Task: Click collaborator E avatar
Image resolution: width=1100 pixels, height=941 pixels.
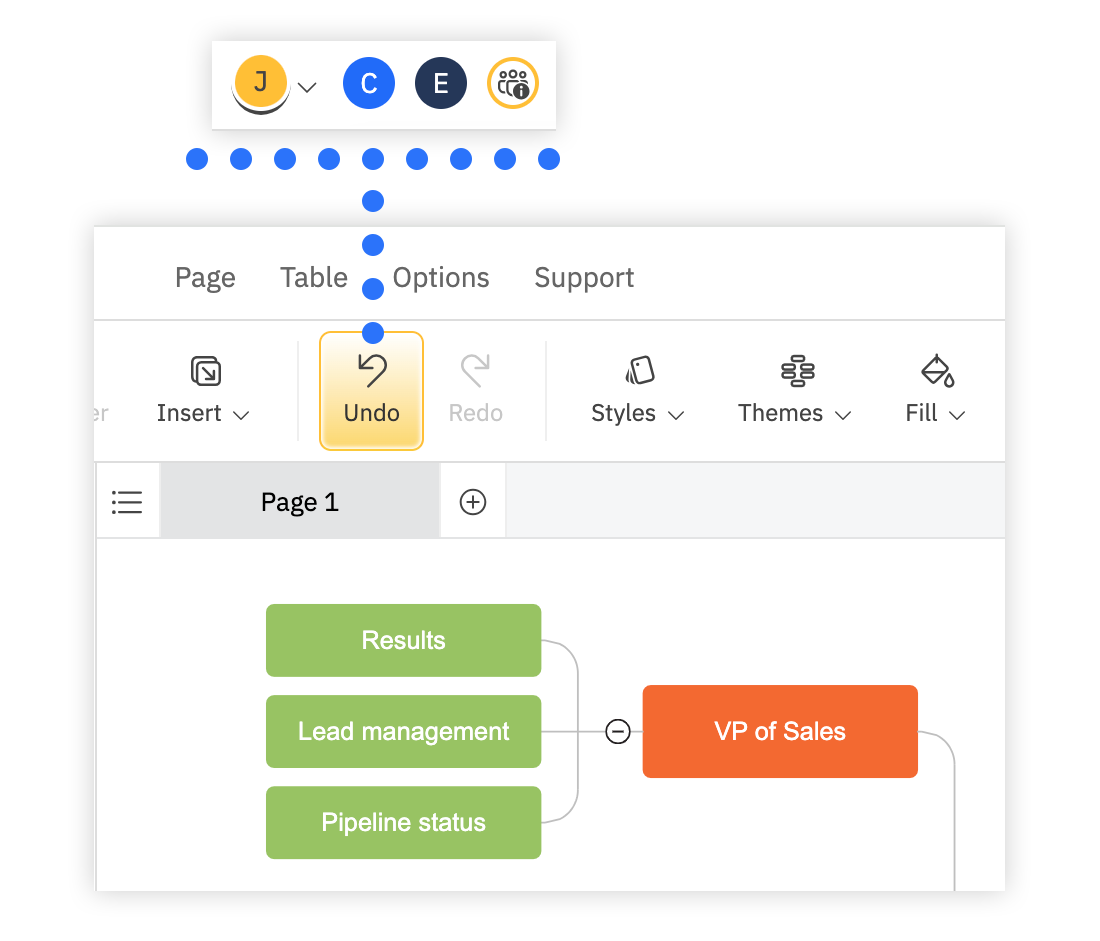Action: [x=441, y=84]
